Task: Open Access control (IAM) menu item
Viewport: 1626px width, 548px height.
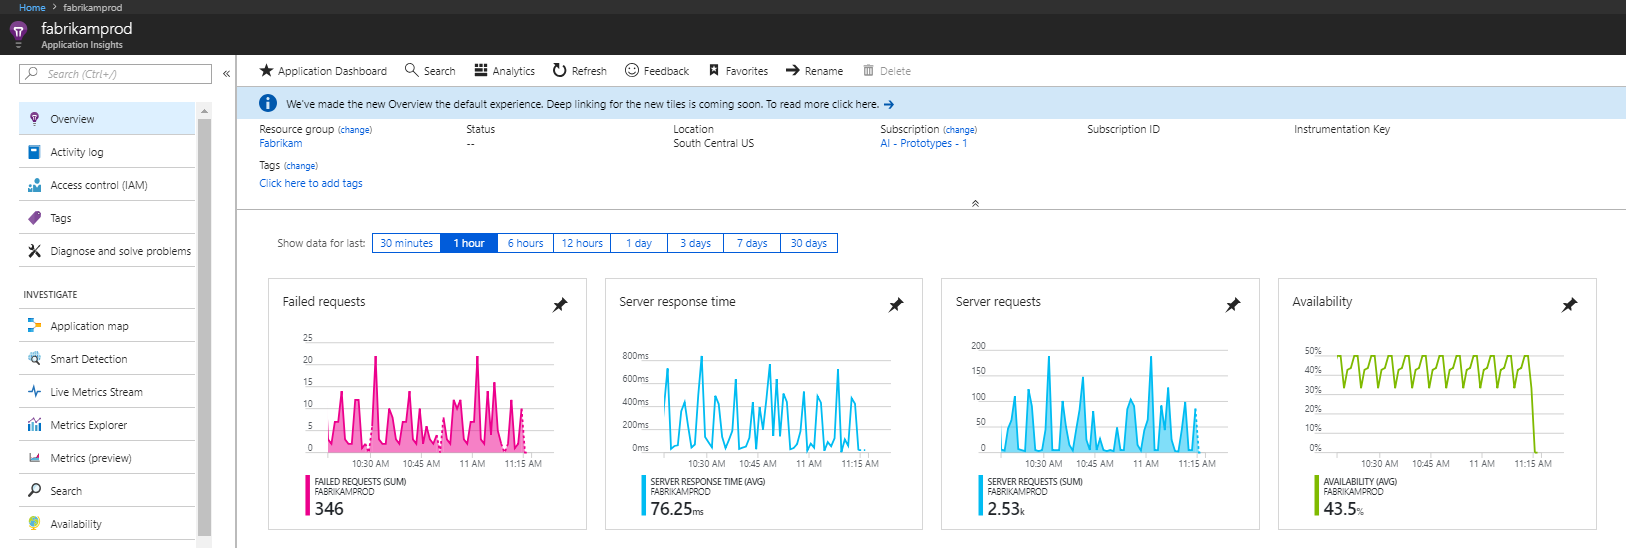Action: (x=98, y=185)
